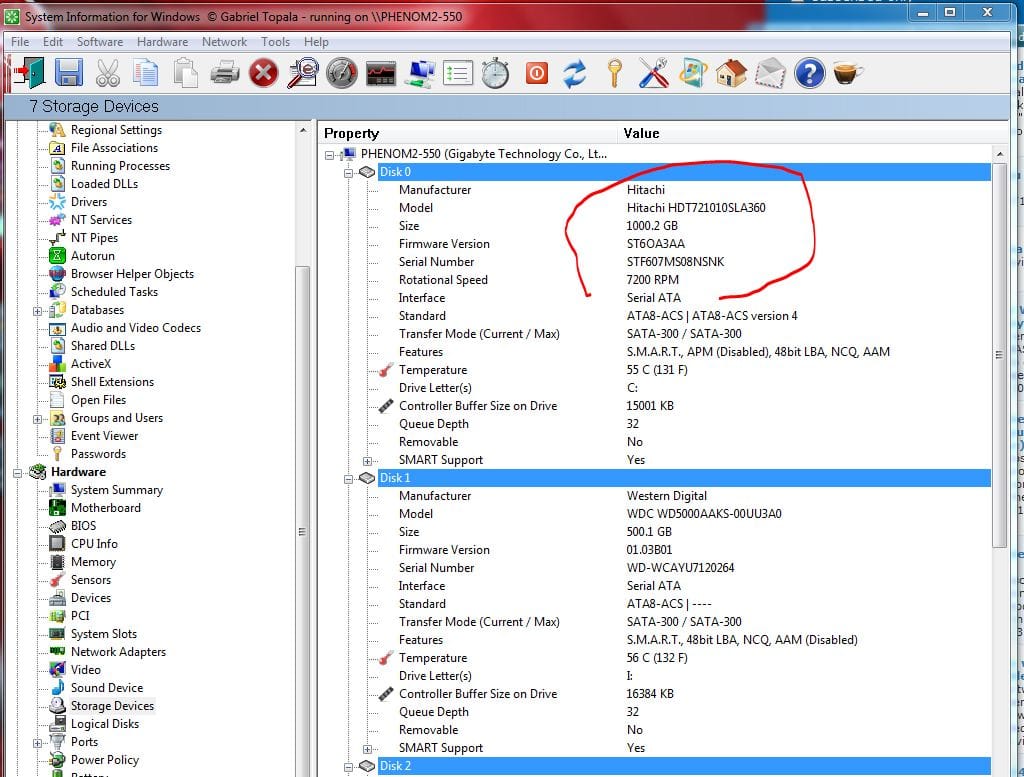This screenshot has width=1024, height=777.
Task: Expand the Ports tree node
Action: [37, 743]
